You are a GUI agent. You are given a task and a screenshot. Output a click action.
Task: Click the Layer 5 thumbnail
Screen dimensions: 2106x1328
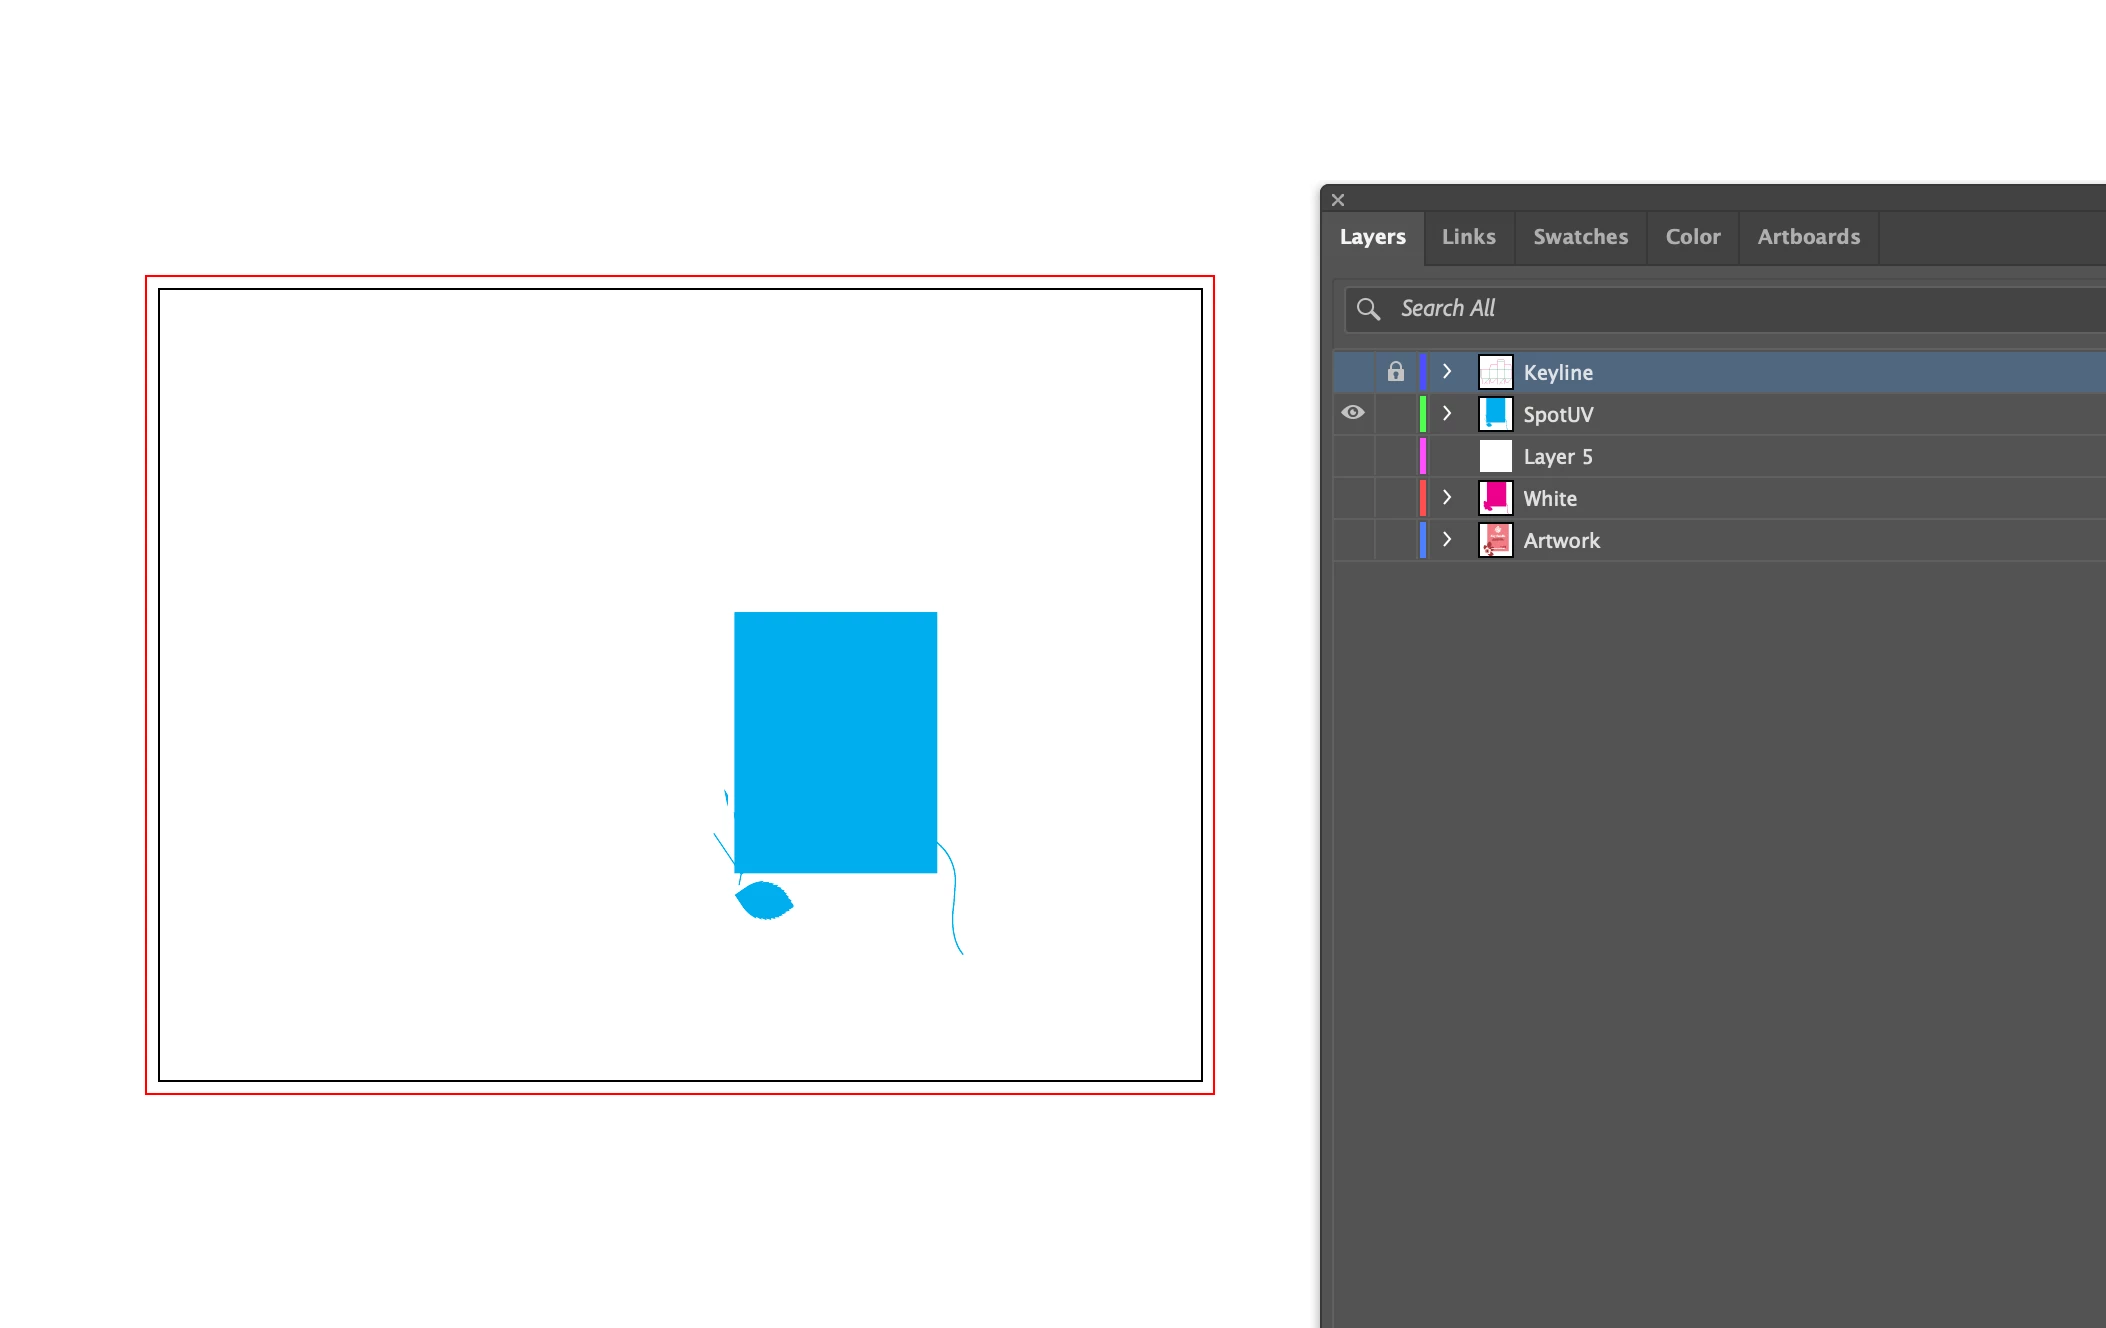click(x=1495, y=456)
